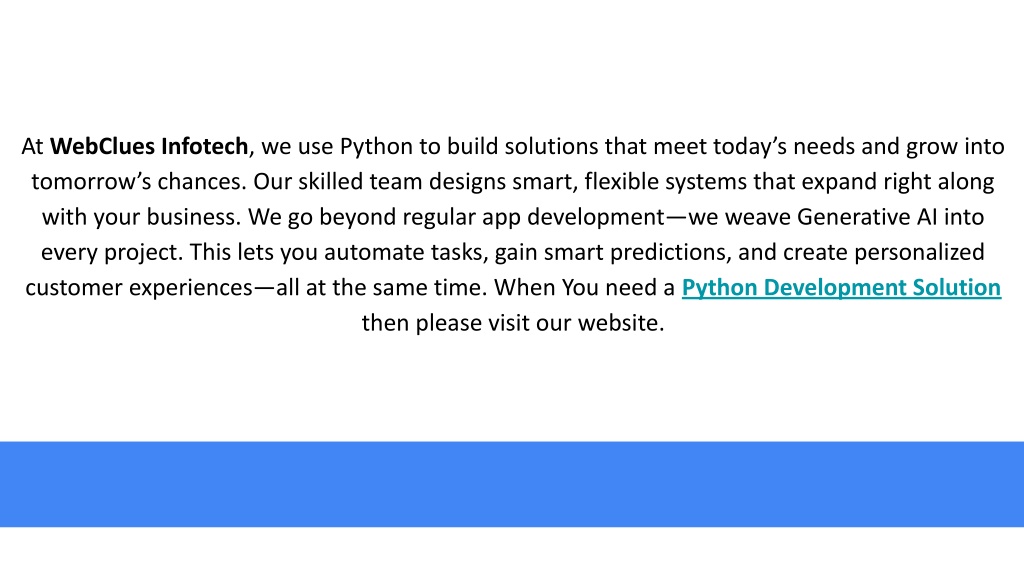
Task: Click the phrase "tomorrow's chances"
Action: [x=138, y=182]
